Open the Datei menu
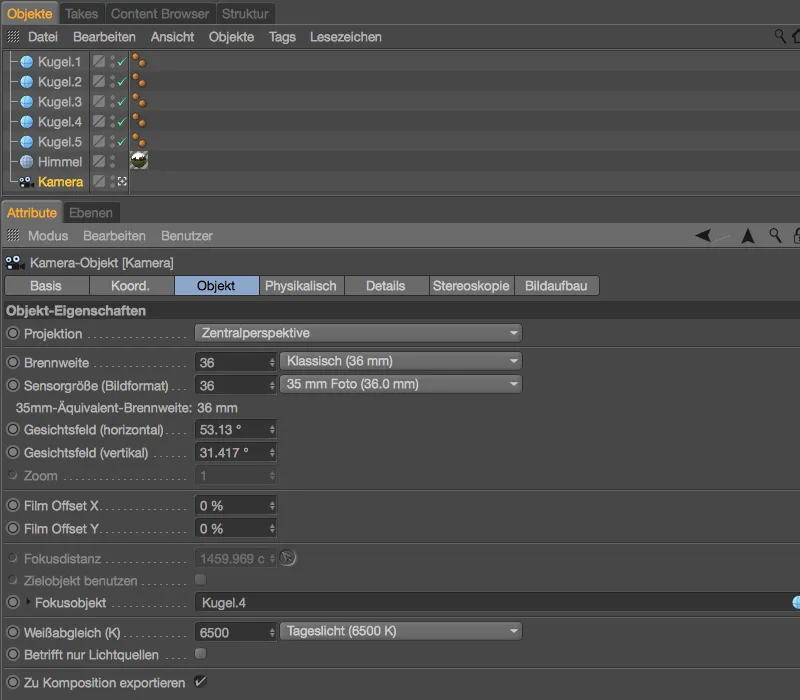The image size is (800, 700). (x=43, y=37)
